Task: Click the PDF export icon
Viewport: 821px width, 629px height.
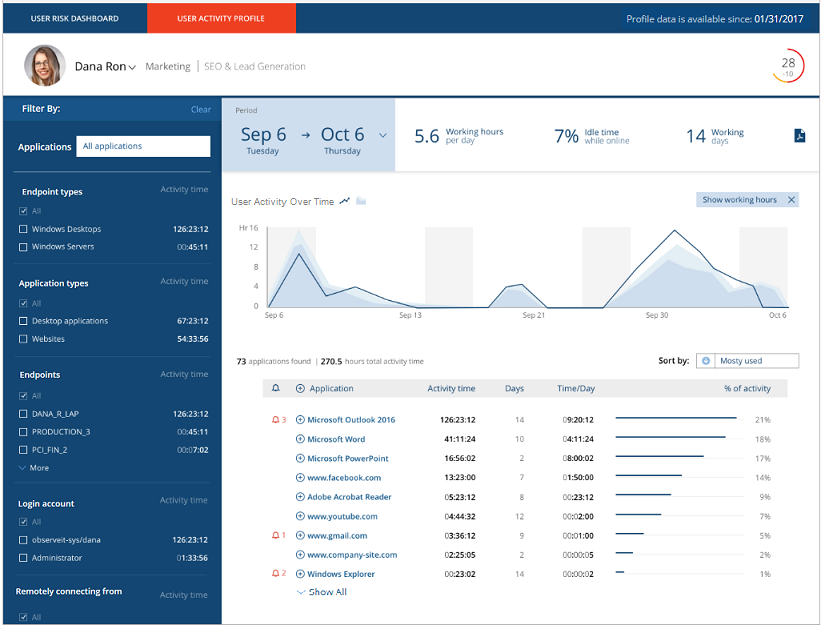Action: click(x=799, y=136)
